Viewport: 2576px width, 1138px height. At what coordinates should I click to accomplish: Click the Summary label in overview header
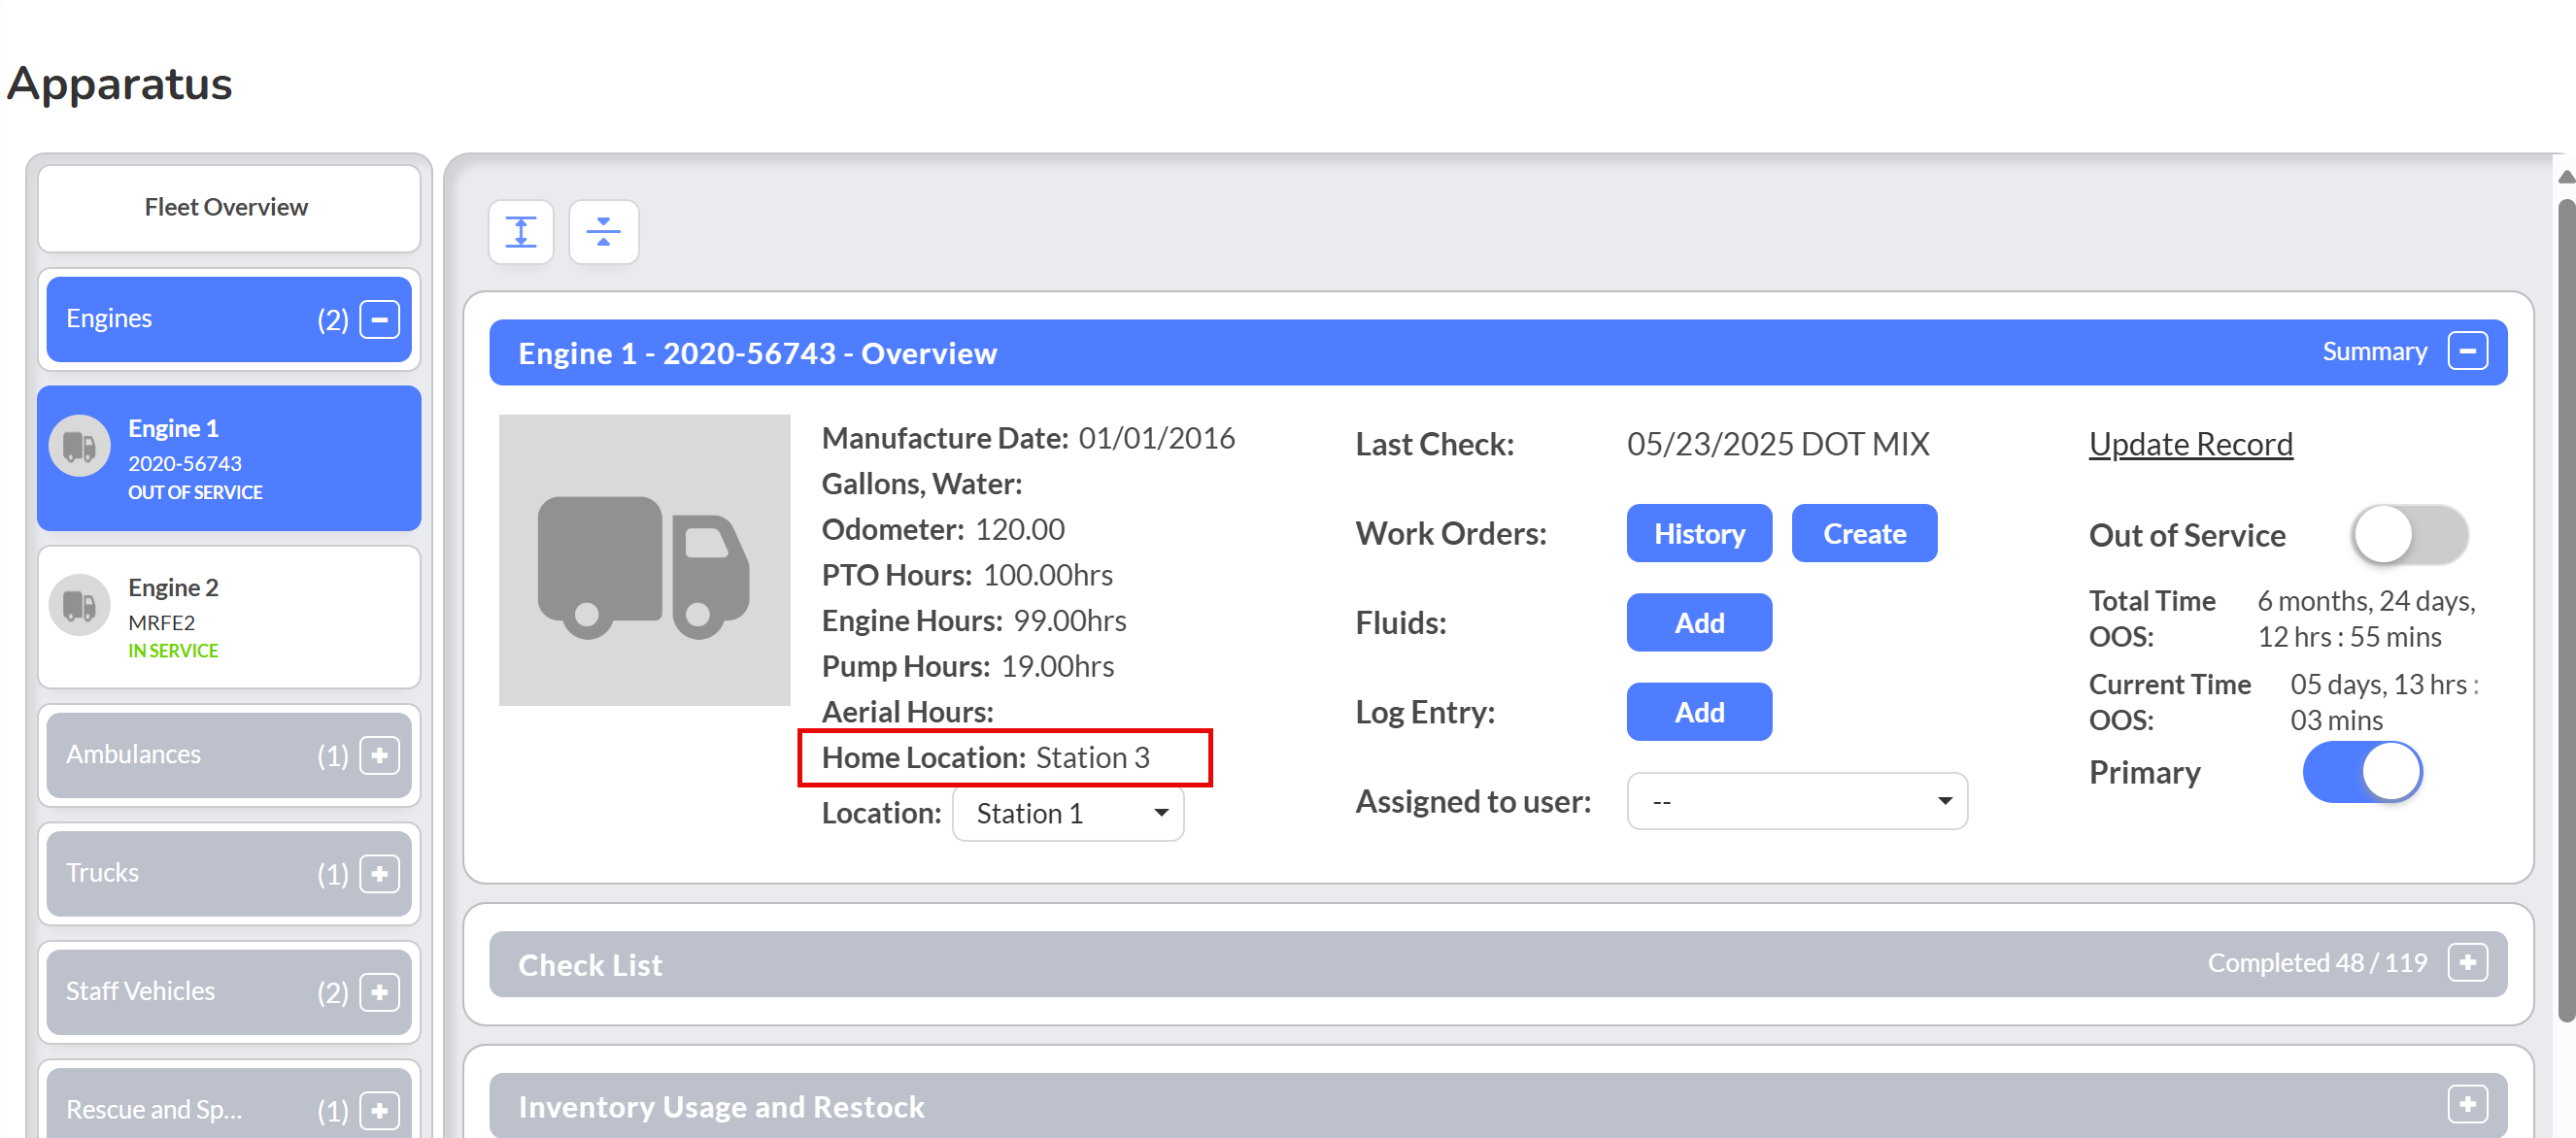pos(2374,352)
